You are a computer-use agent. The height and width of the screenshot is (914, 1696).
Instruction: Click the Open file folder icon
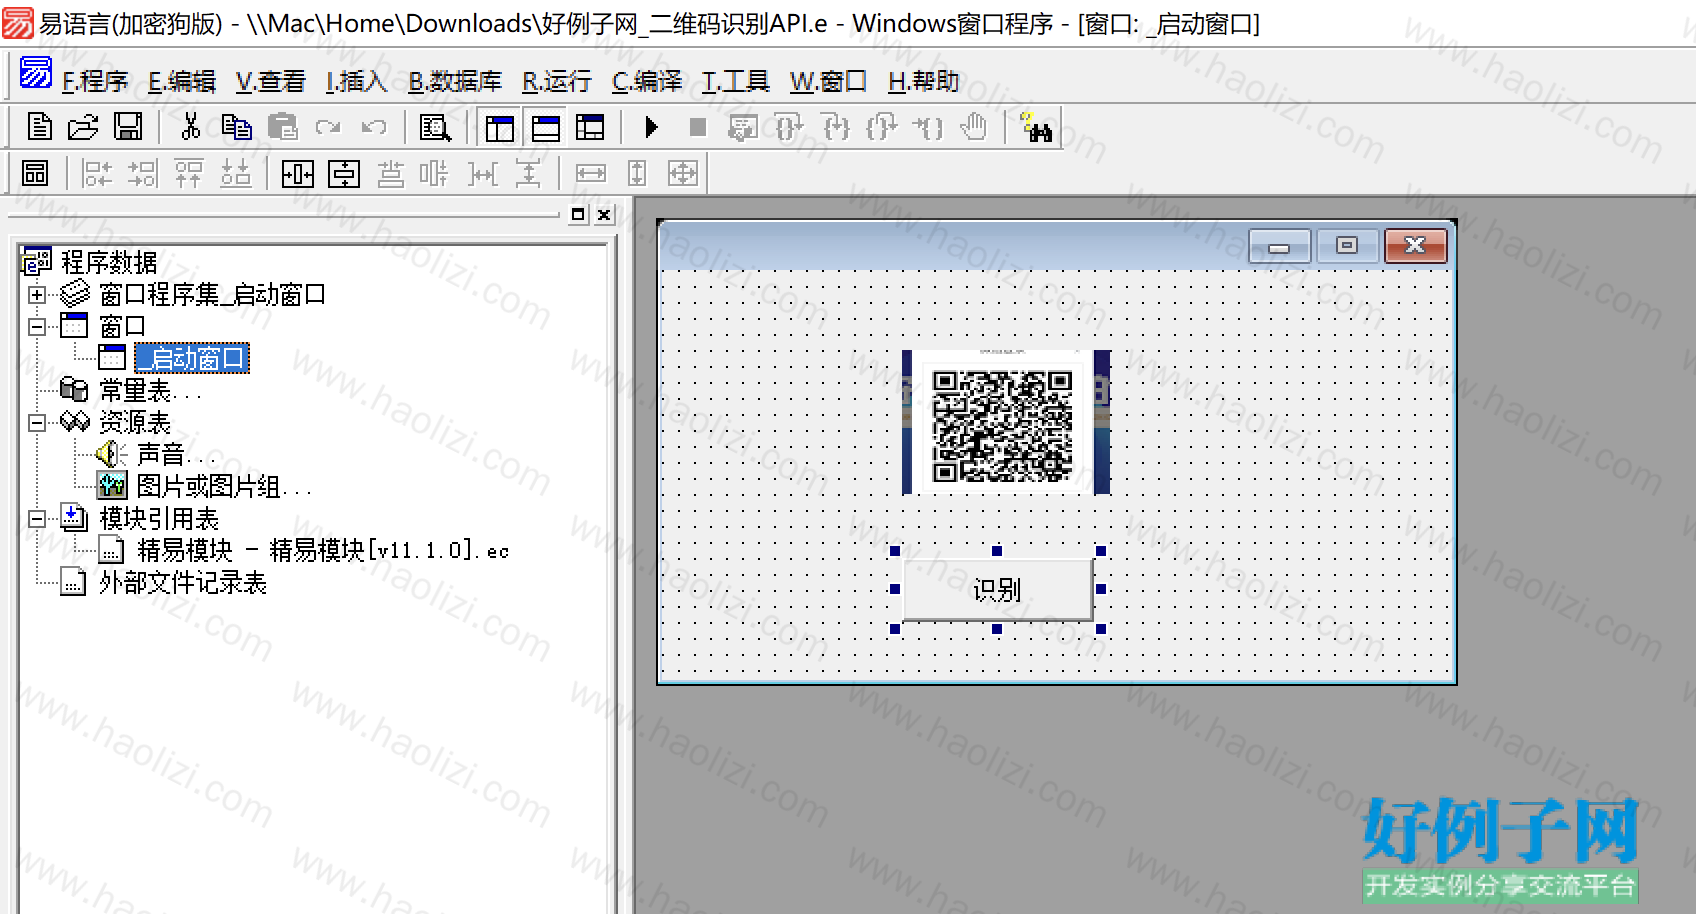point(83,127)
